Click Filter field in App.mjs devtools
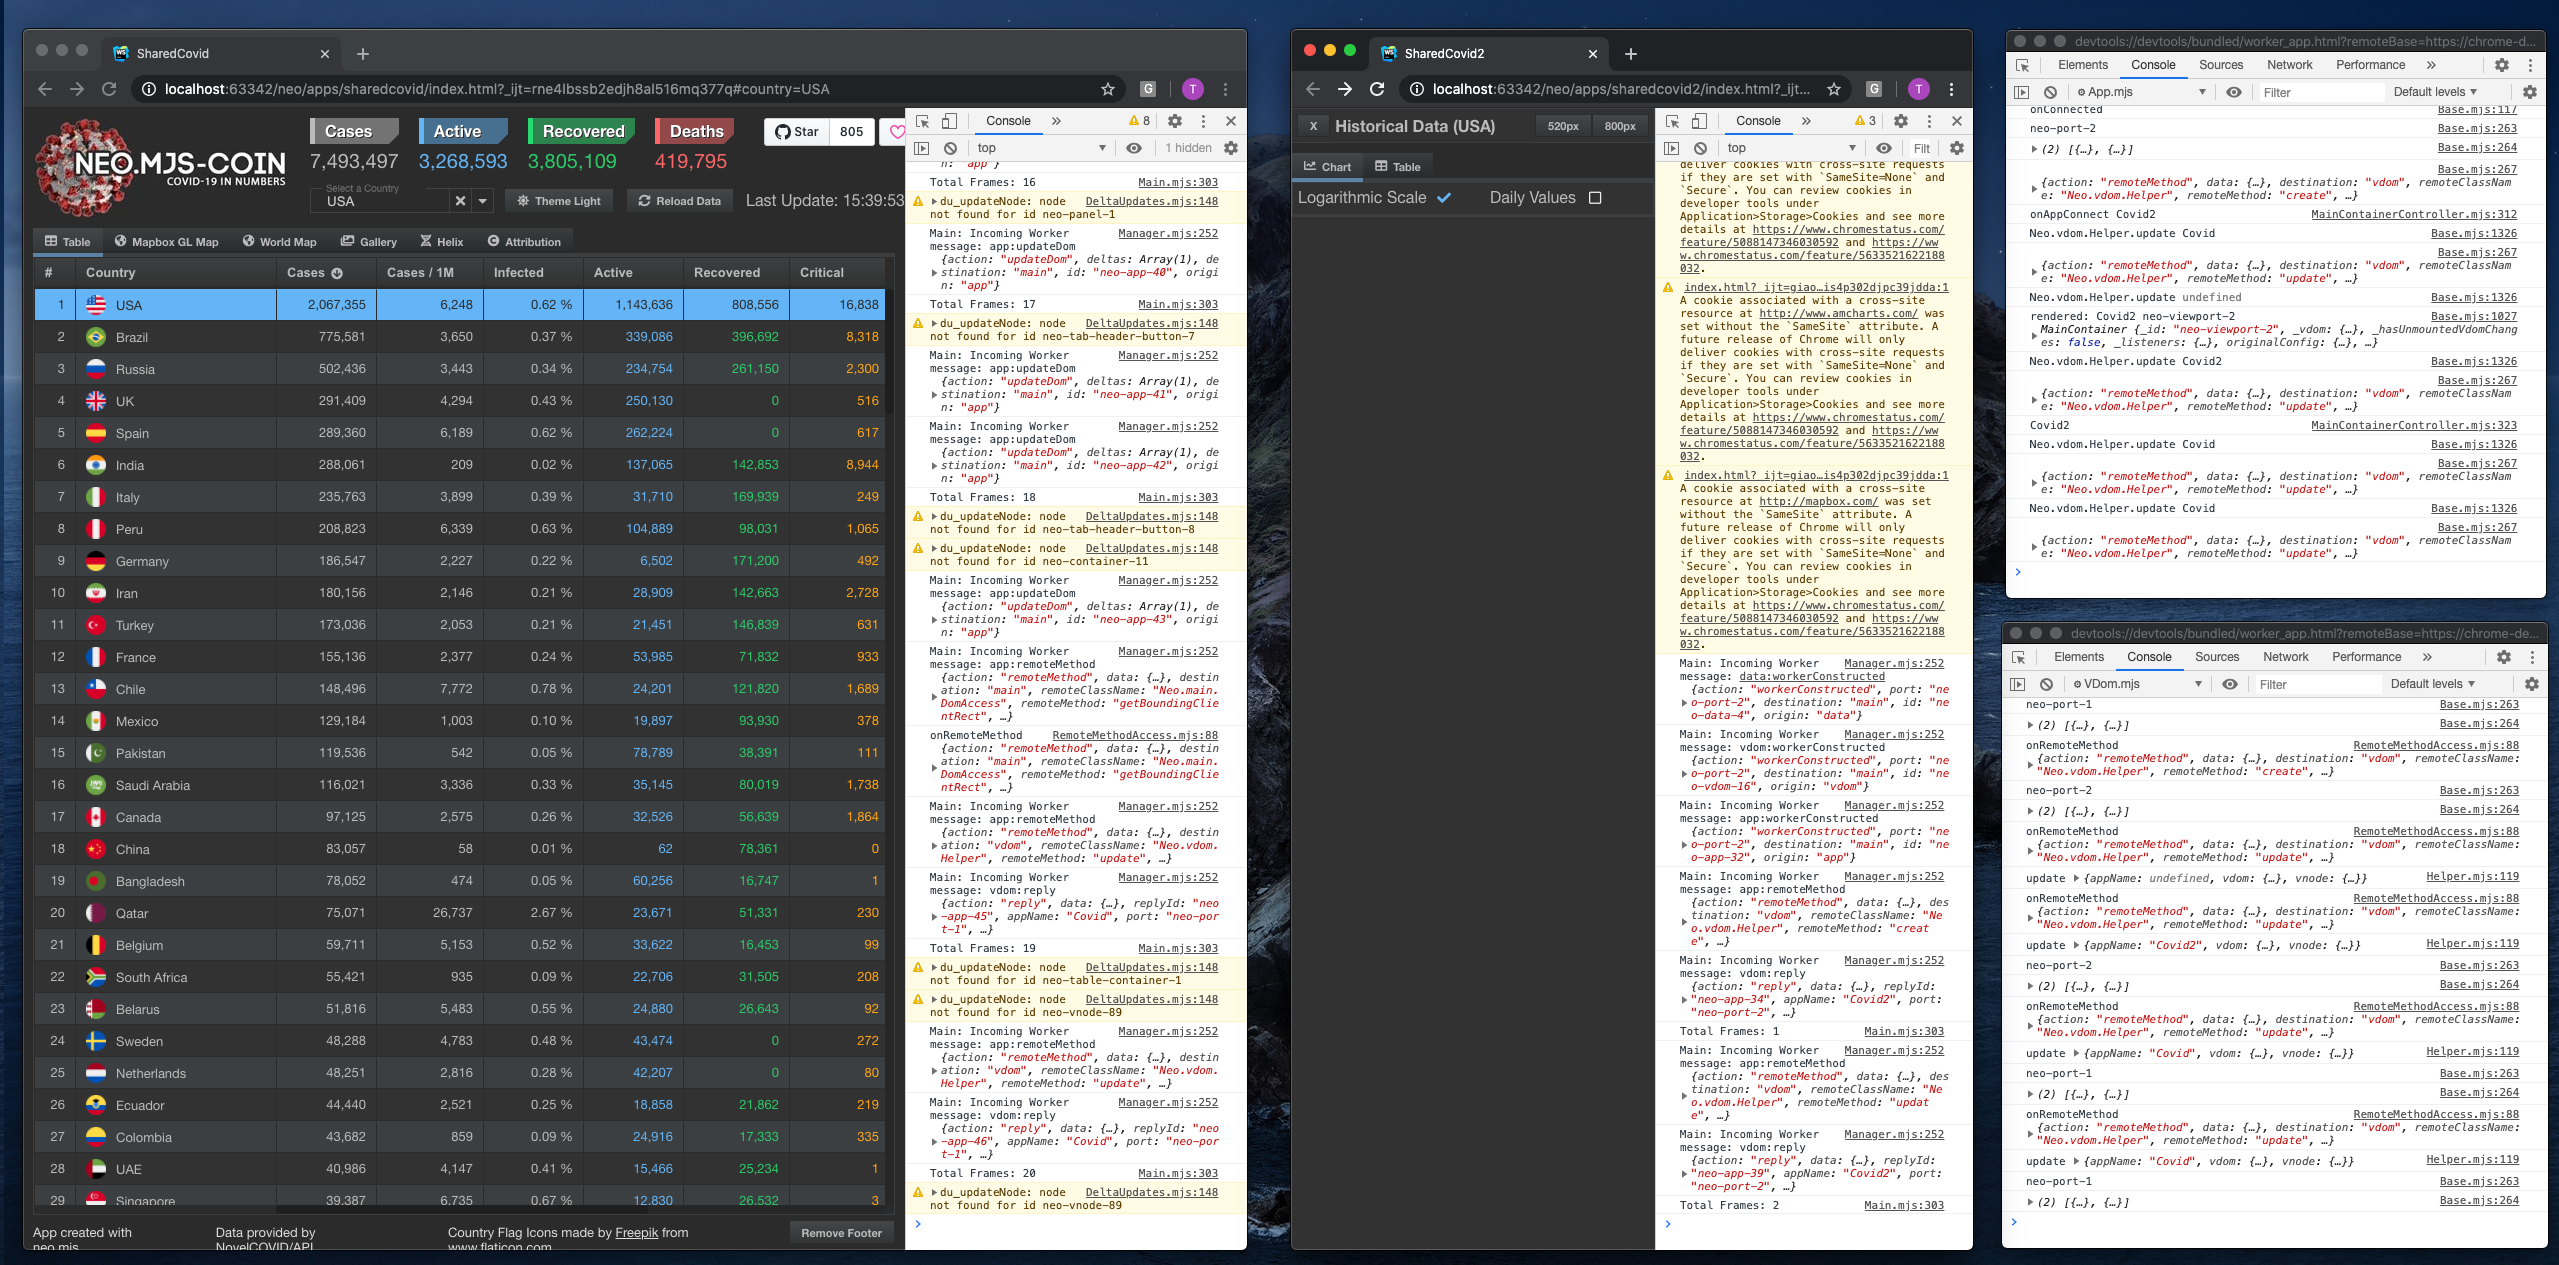Viewport: 2559px width, 1265px height. coord(2320,92)
